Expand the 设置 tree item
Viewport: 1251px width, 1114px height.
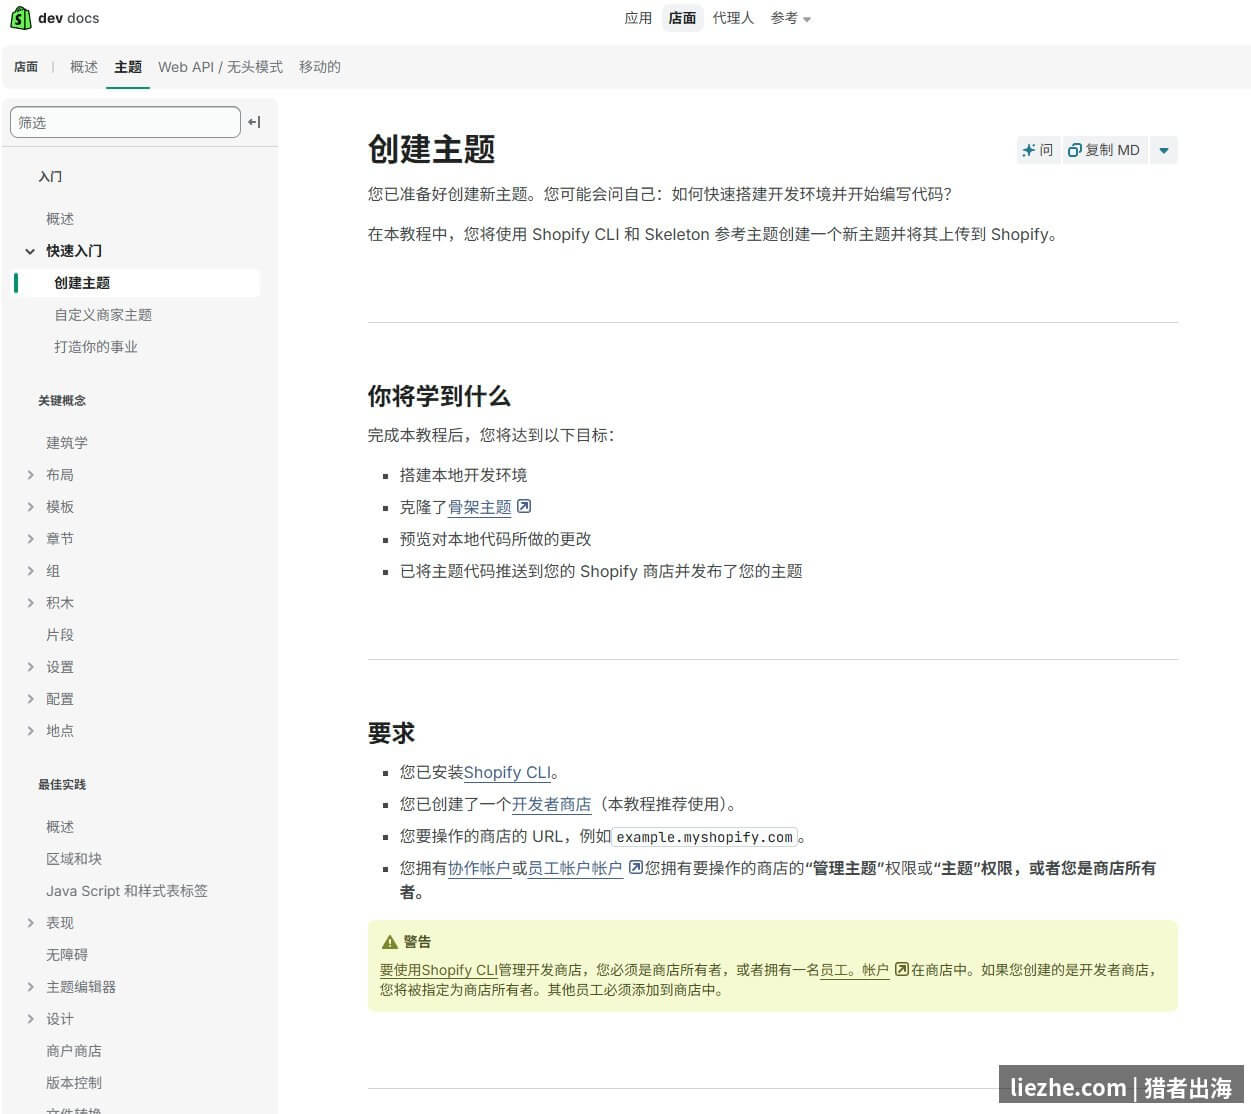(30, 667)
